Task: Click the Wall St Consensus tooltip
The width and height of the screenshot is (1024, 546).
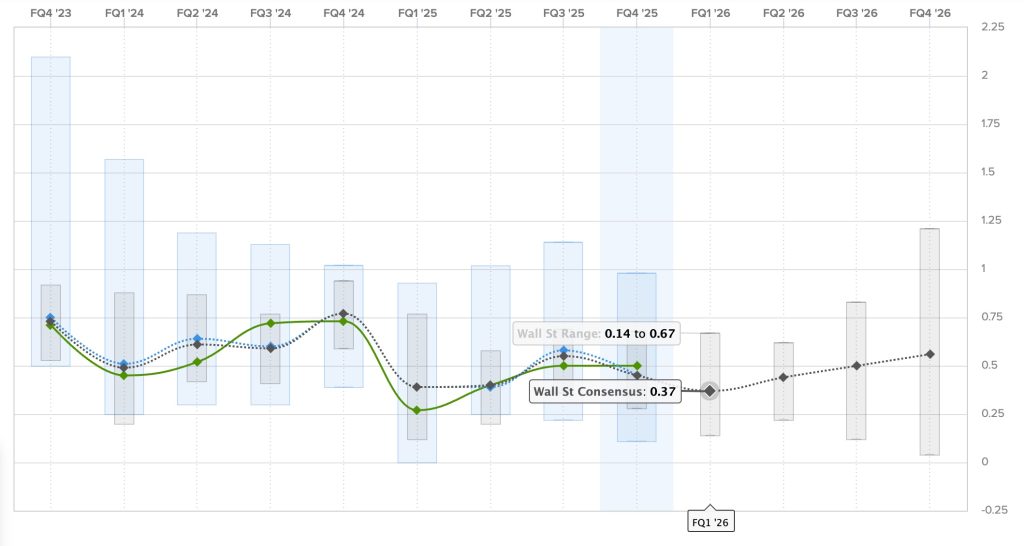Action: click(x=605, y=392)
